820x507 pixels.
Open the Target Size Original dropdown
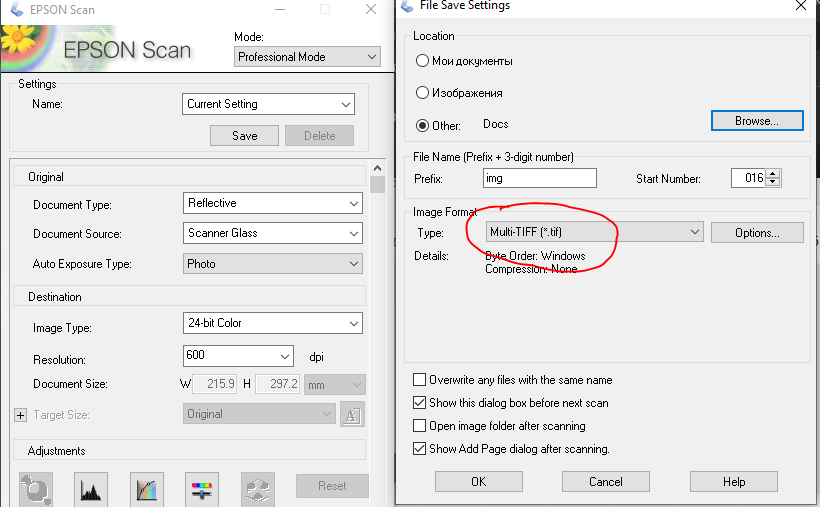tap(259, 414)
